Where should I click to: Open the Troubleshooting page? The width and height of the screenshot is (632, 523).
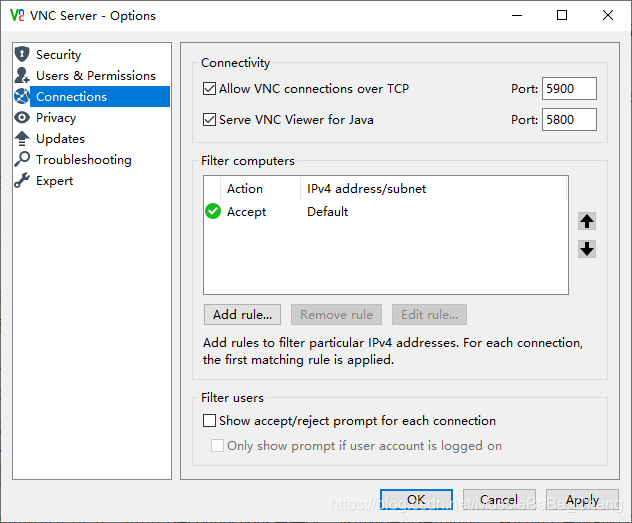(x=84, y=160)
